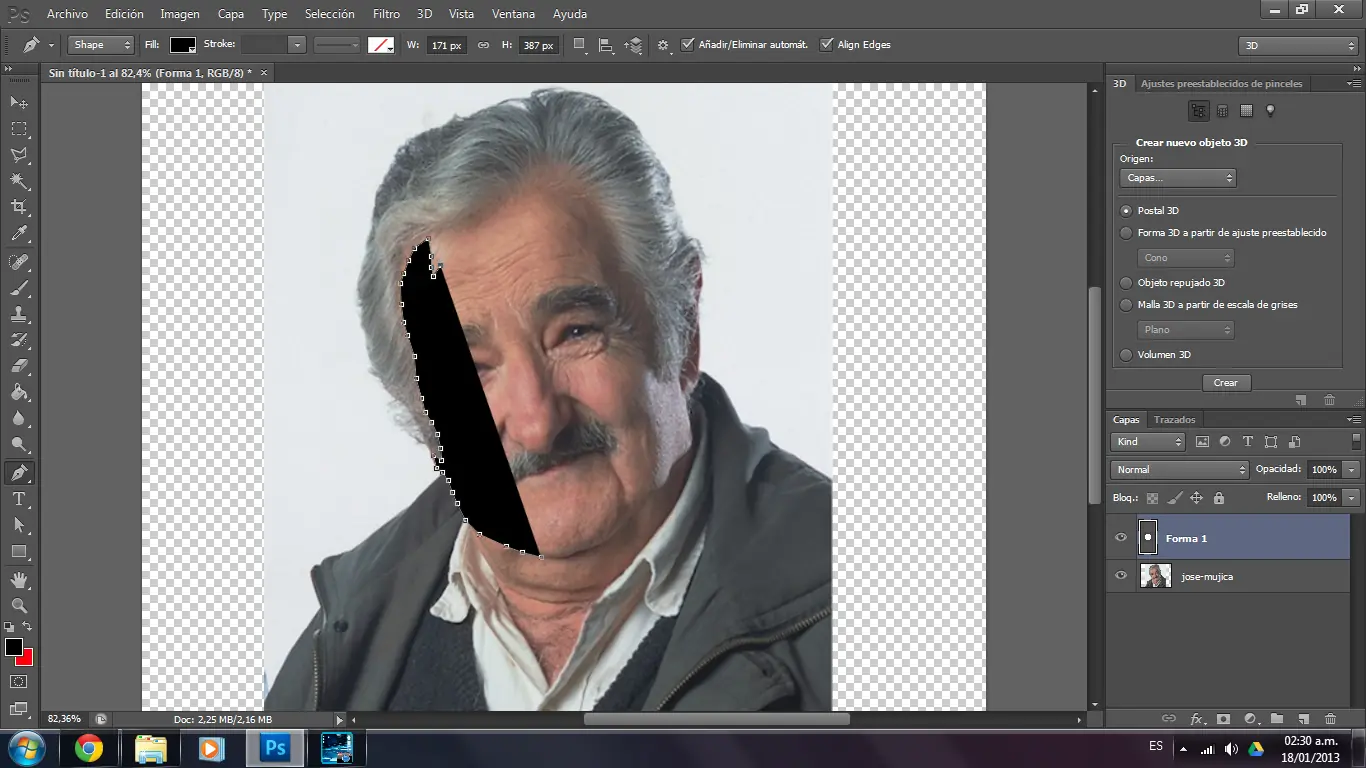The image size is (1366, 768).
Task: Open the Relleno slider arrow
Action: pyautogui.click(x=1352, y=498)
